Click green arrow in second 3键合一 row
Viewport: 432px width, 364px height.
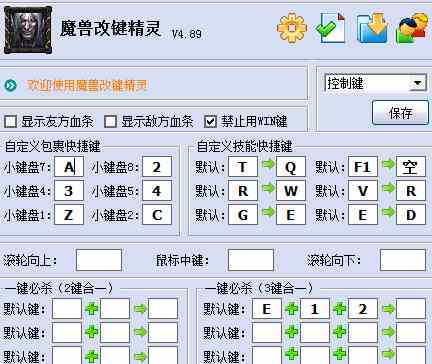click(387, 332)
